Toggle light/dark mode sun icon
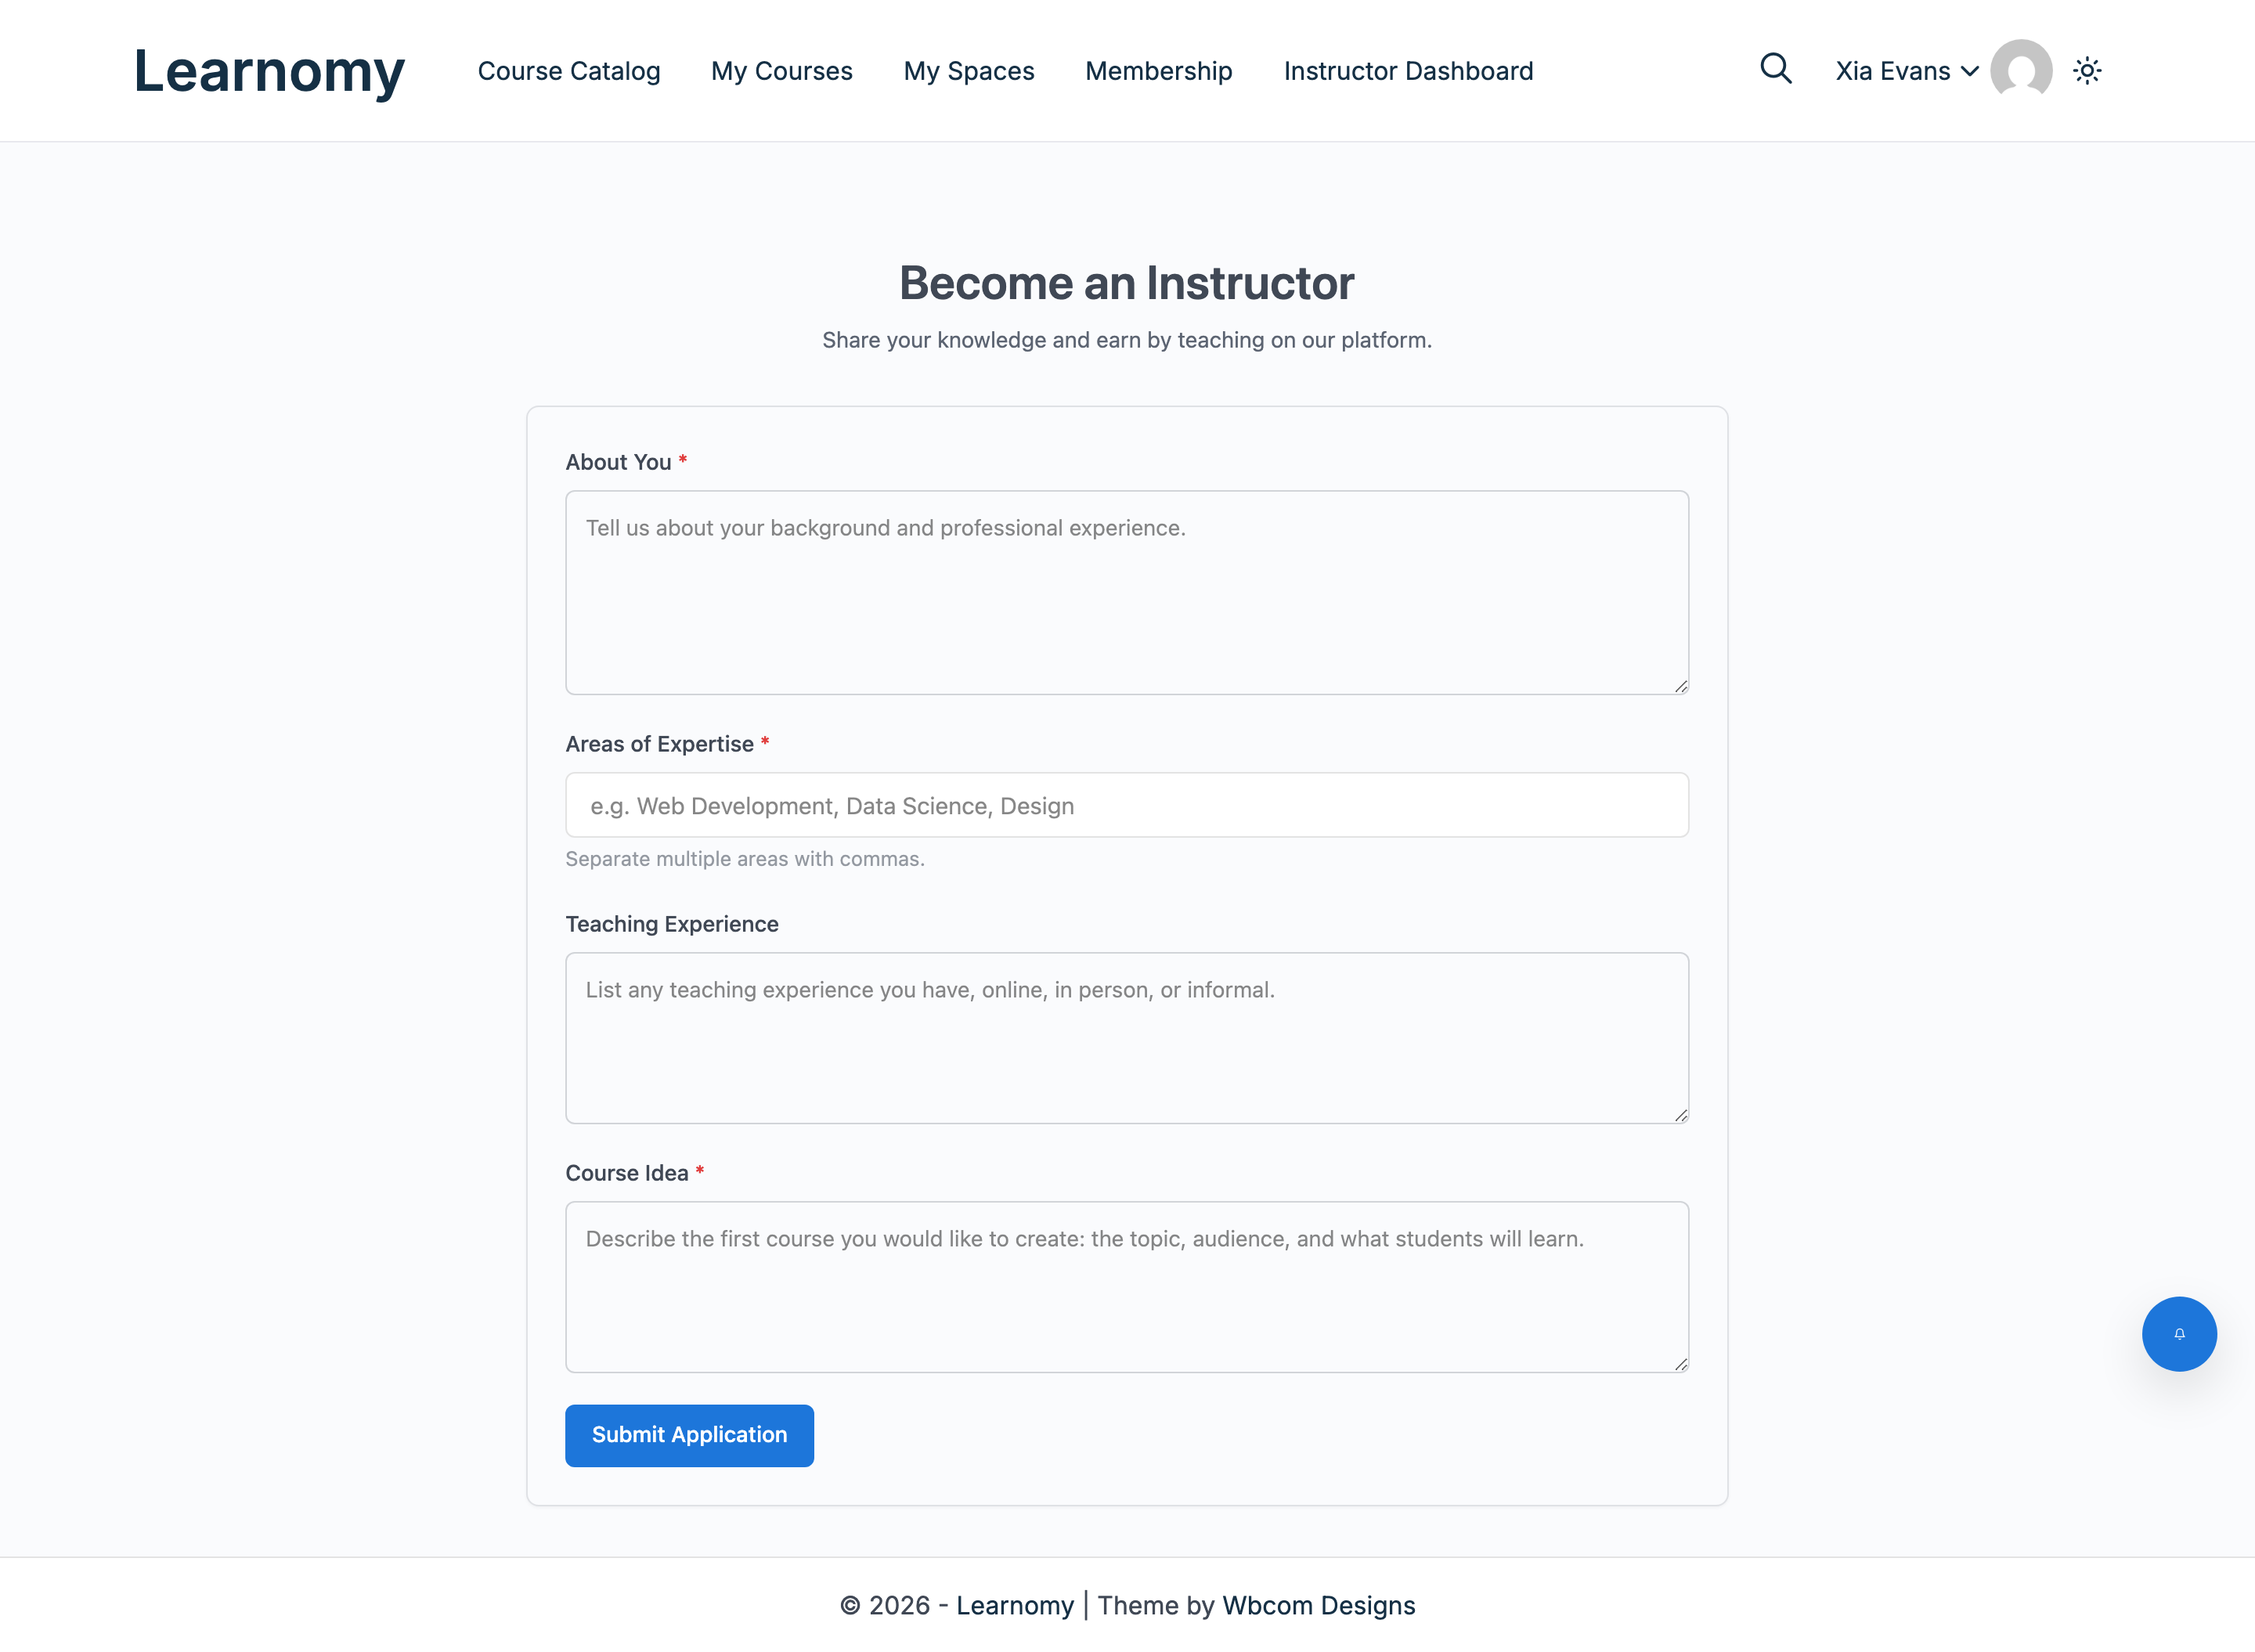 click(2087, 71)
